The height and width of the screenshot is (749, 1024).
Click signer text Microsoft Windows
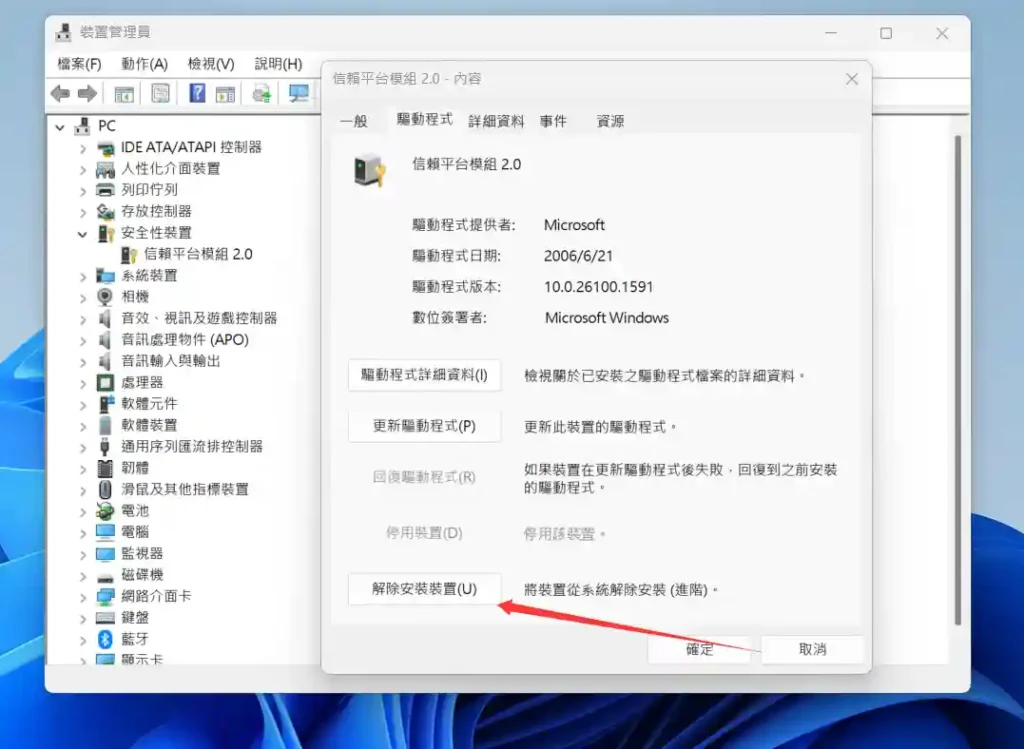pos(607,318)
